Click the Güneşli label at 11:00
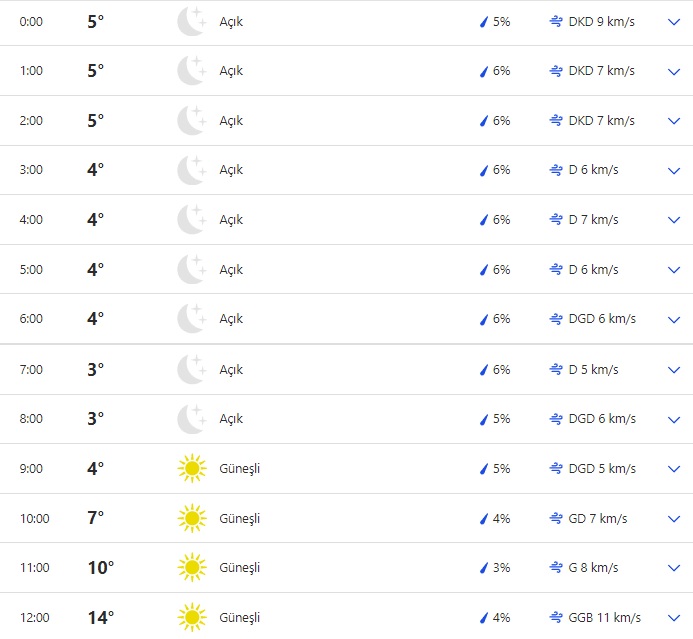 239,568
